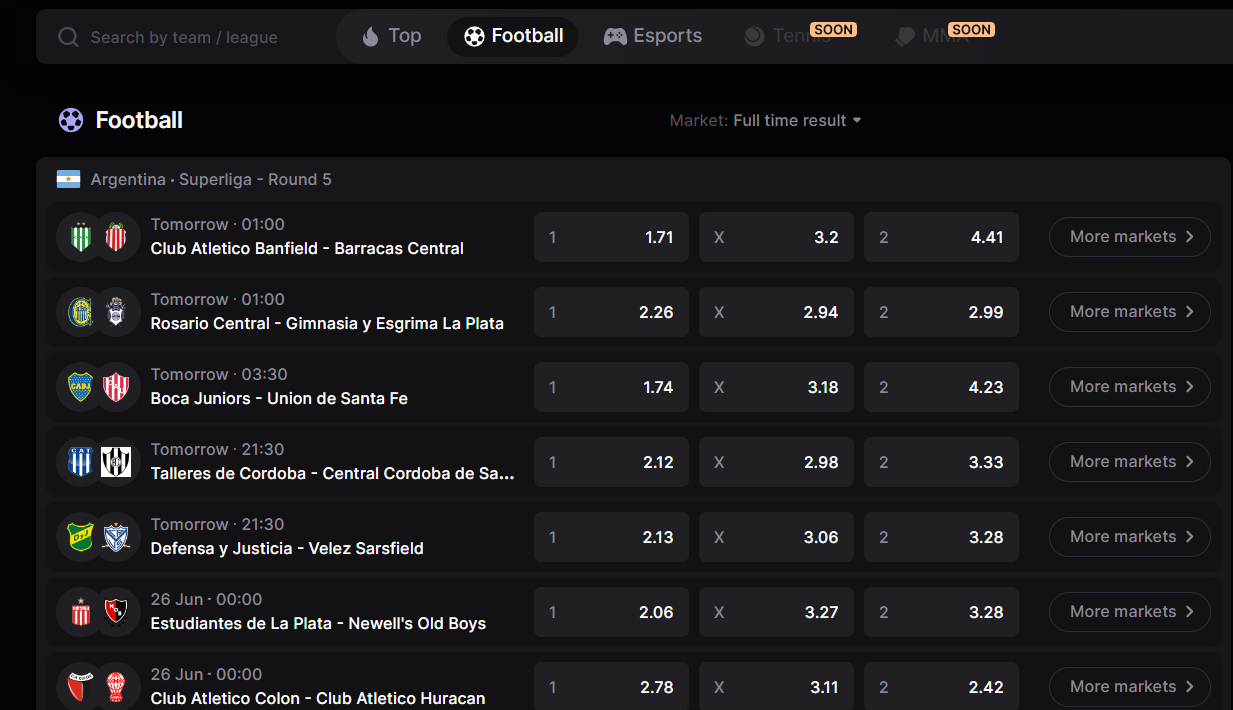This screenshot has width=1233, height=710.
Task: Select Central Cordoba win at 3.33
Action: (941, 462)
